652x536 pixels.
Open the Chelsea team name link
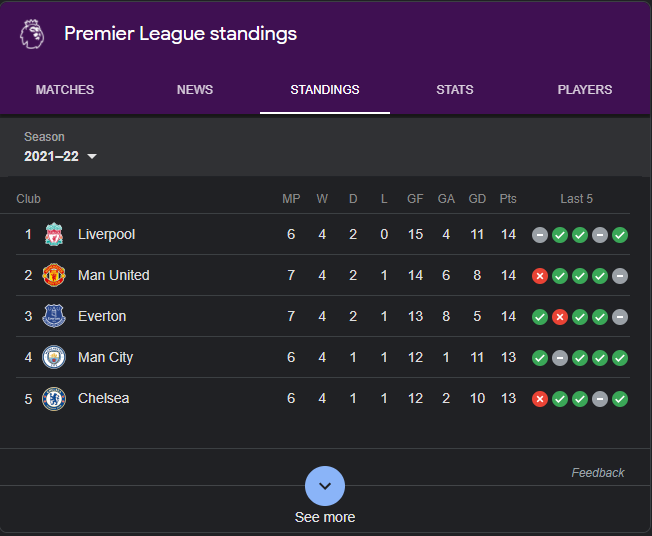pyautogui.click(x=104, y=398)
